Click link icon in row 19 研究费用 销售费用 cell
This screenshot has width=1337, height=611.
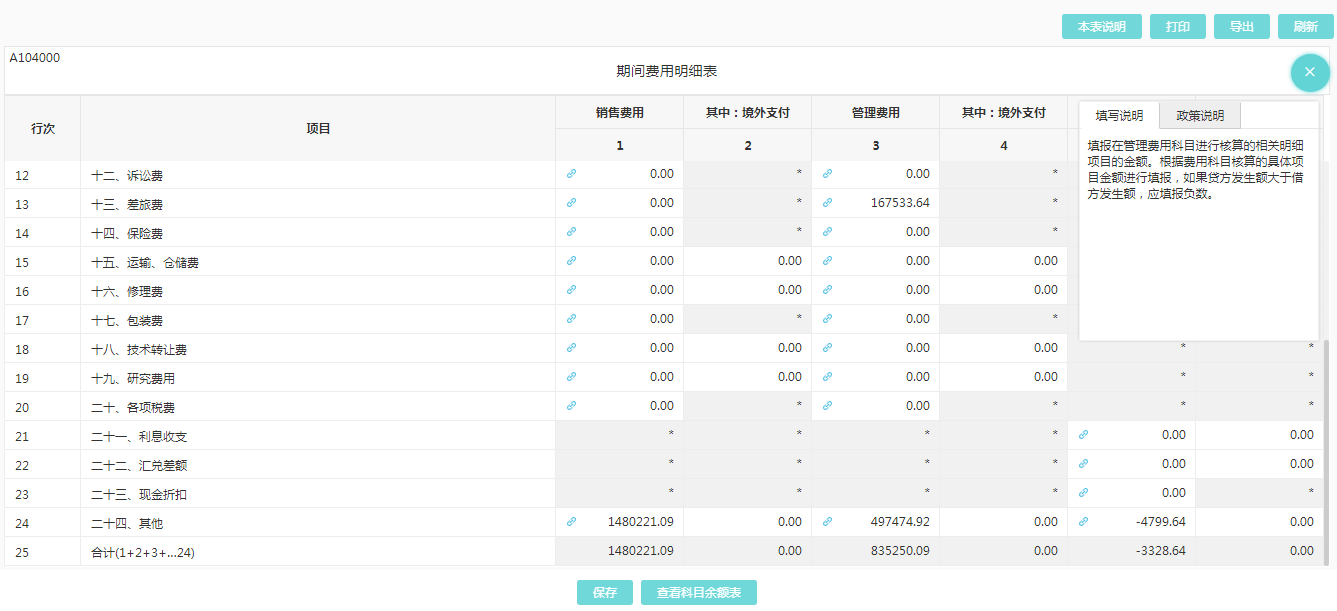point(571,377)
